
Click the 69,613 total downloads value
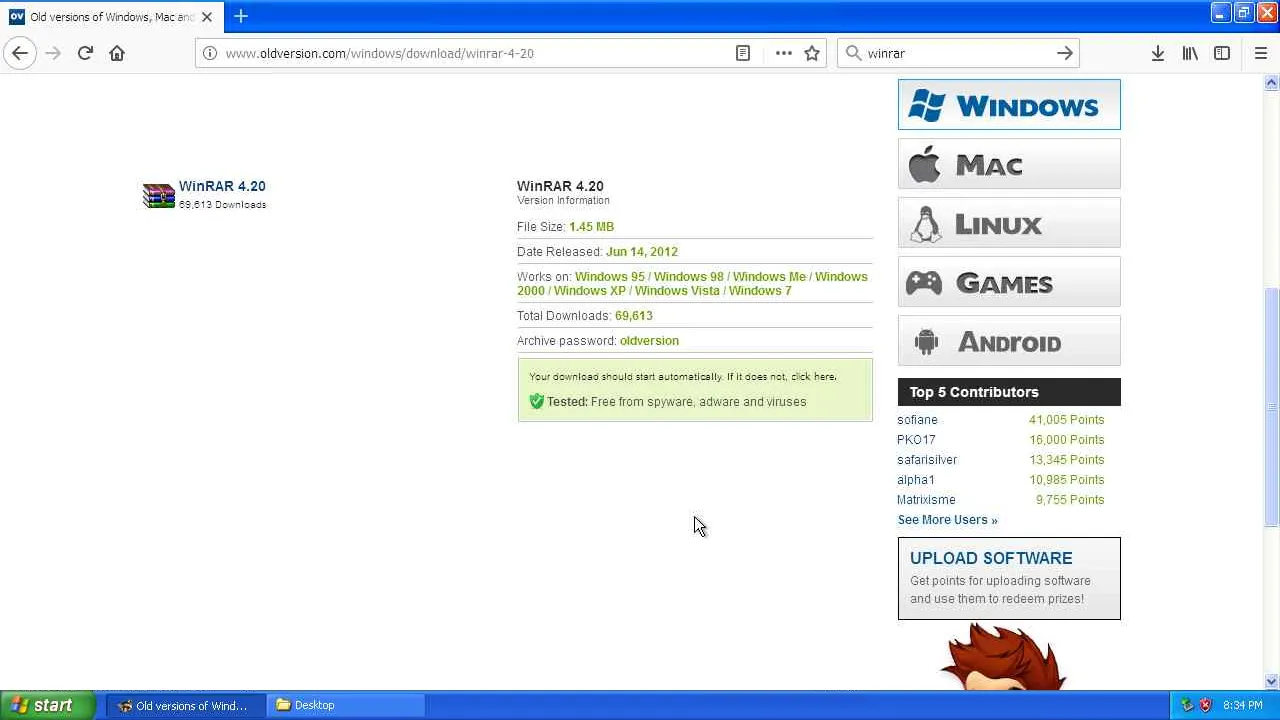(634, 316)
